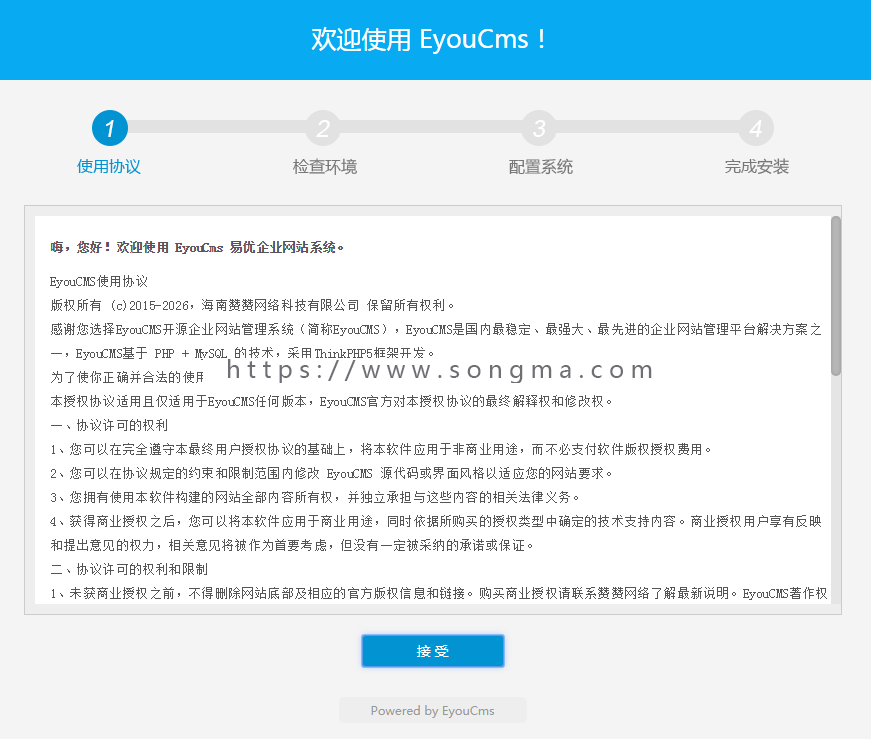Select step 2 circle for 检查环境
Screen dimensions: 871x739
point(323,128)
